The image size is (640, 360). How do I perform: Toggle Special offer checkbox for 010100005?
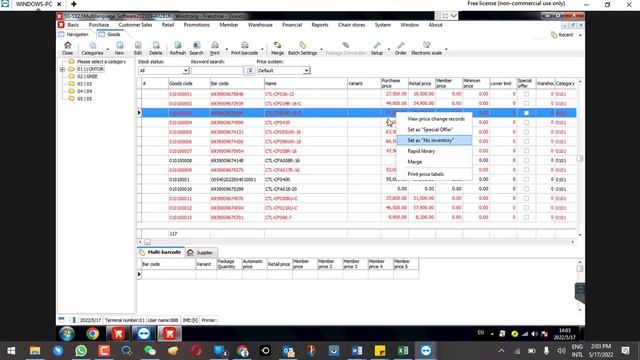[526, 132]
